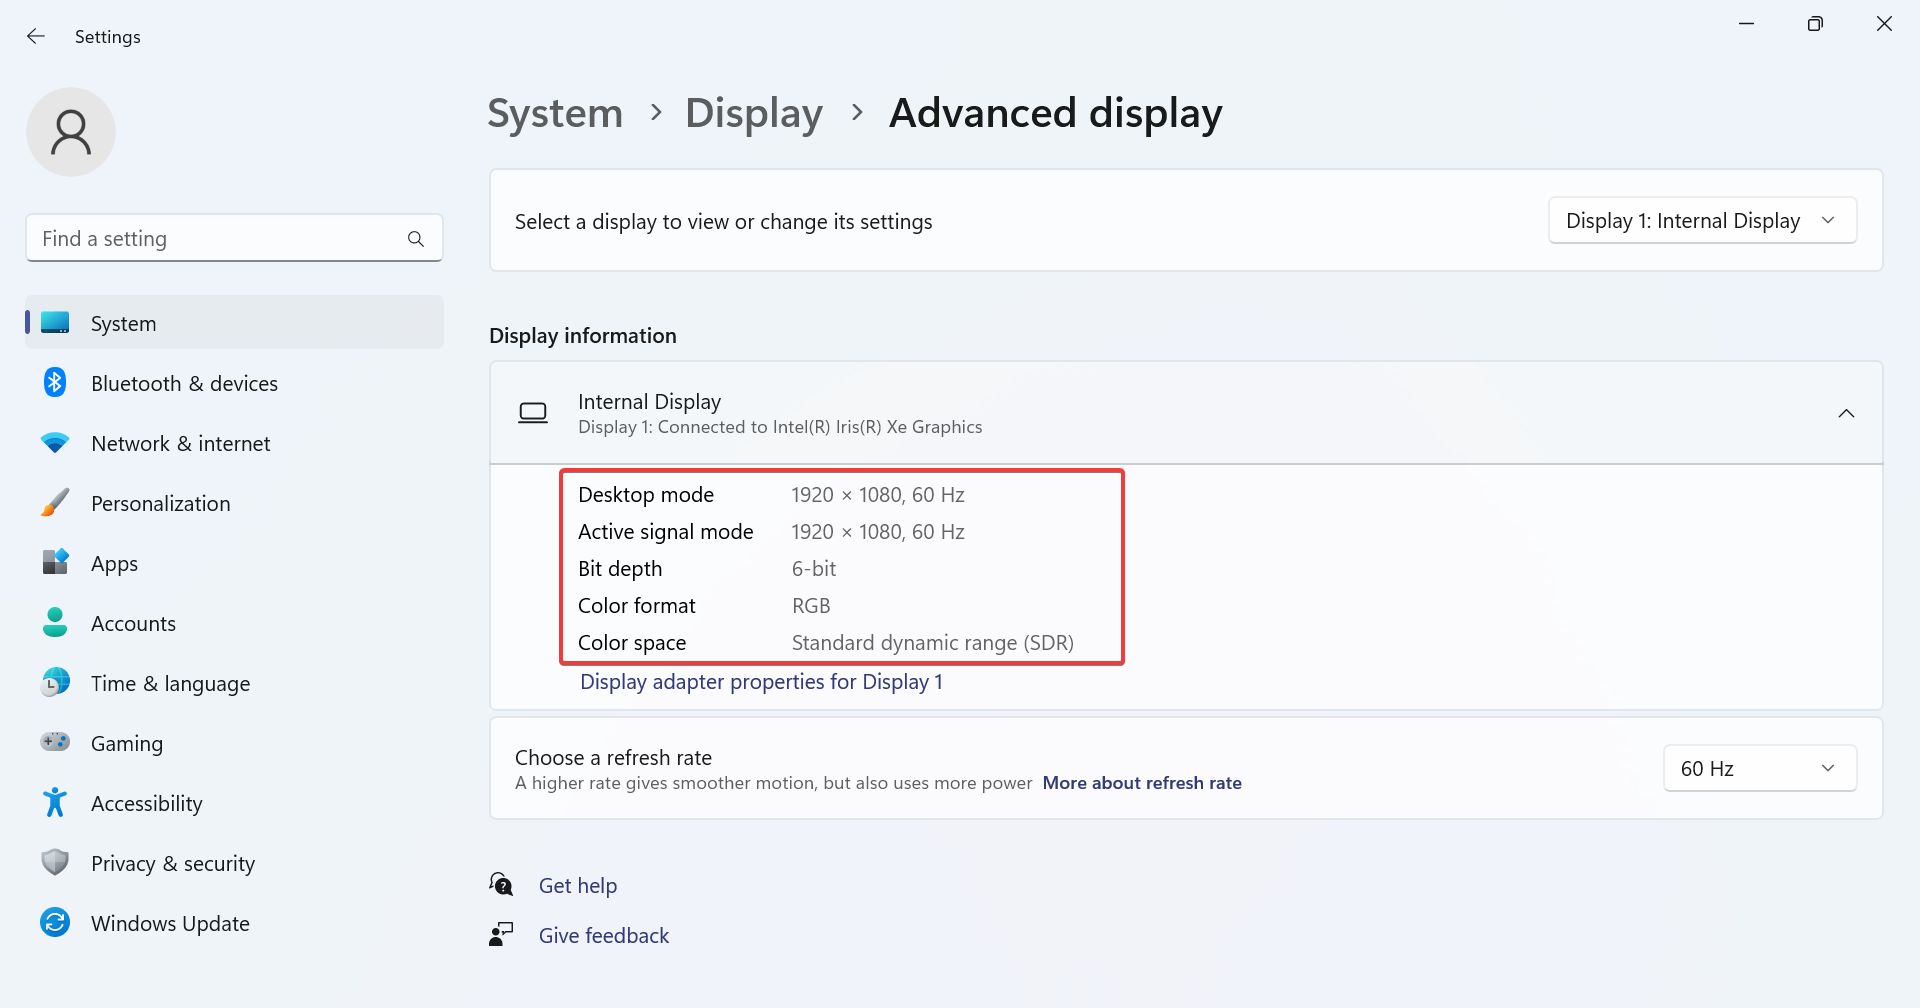Image resolution: width=1920 pixels, height=1008 pixels.
Task: Open the System settings category
Action: click(x=234, y=323)
